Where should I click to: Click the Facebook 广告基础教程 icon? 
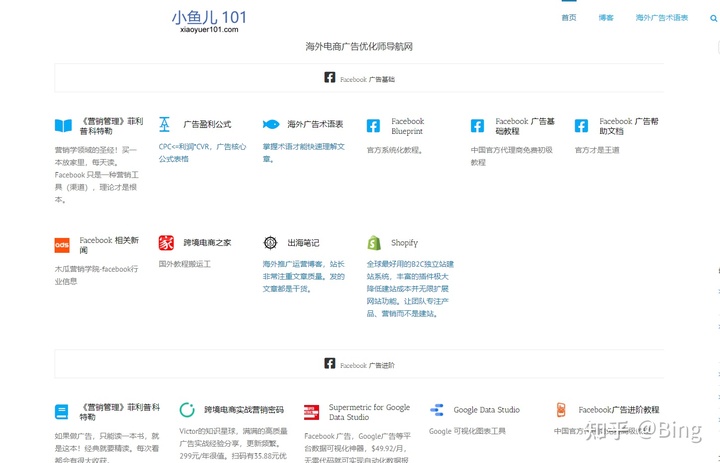(x=478, y=125)
